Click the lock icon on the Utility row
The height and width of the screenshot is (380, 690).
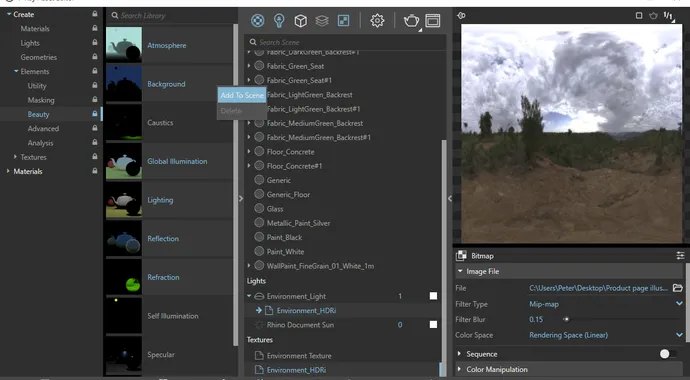coord(95,85)
